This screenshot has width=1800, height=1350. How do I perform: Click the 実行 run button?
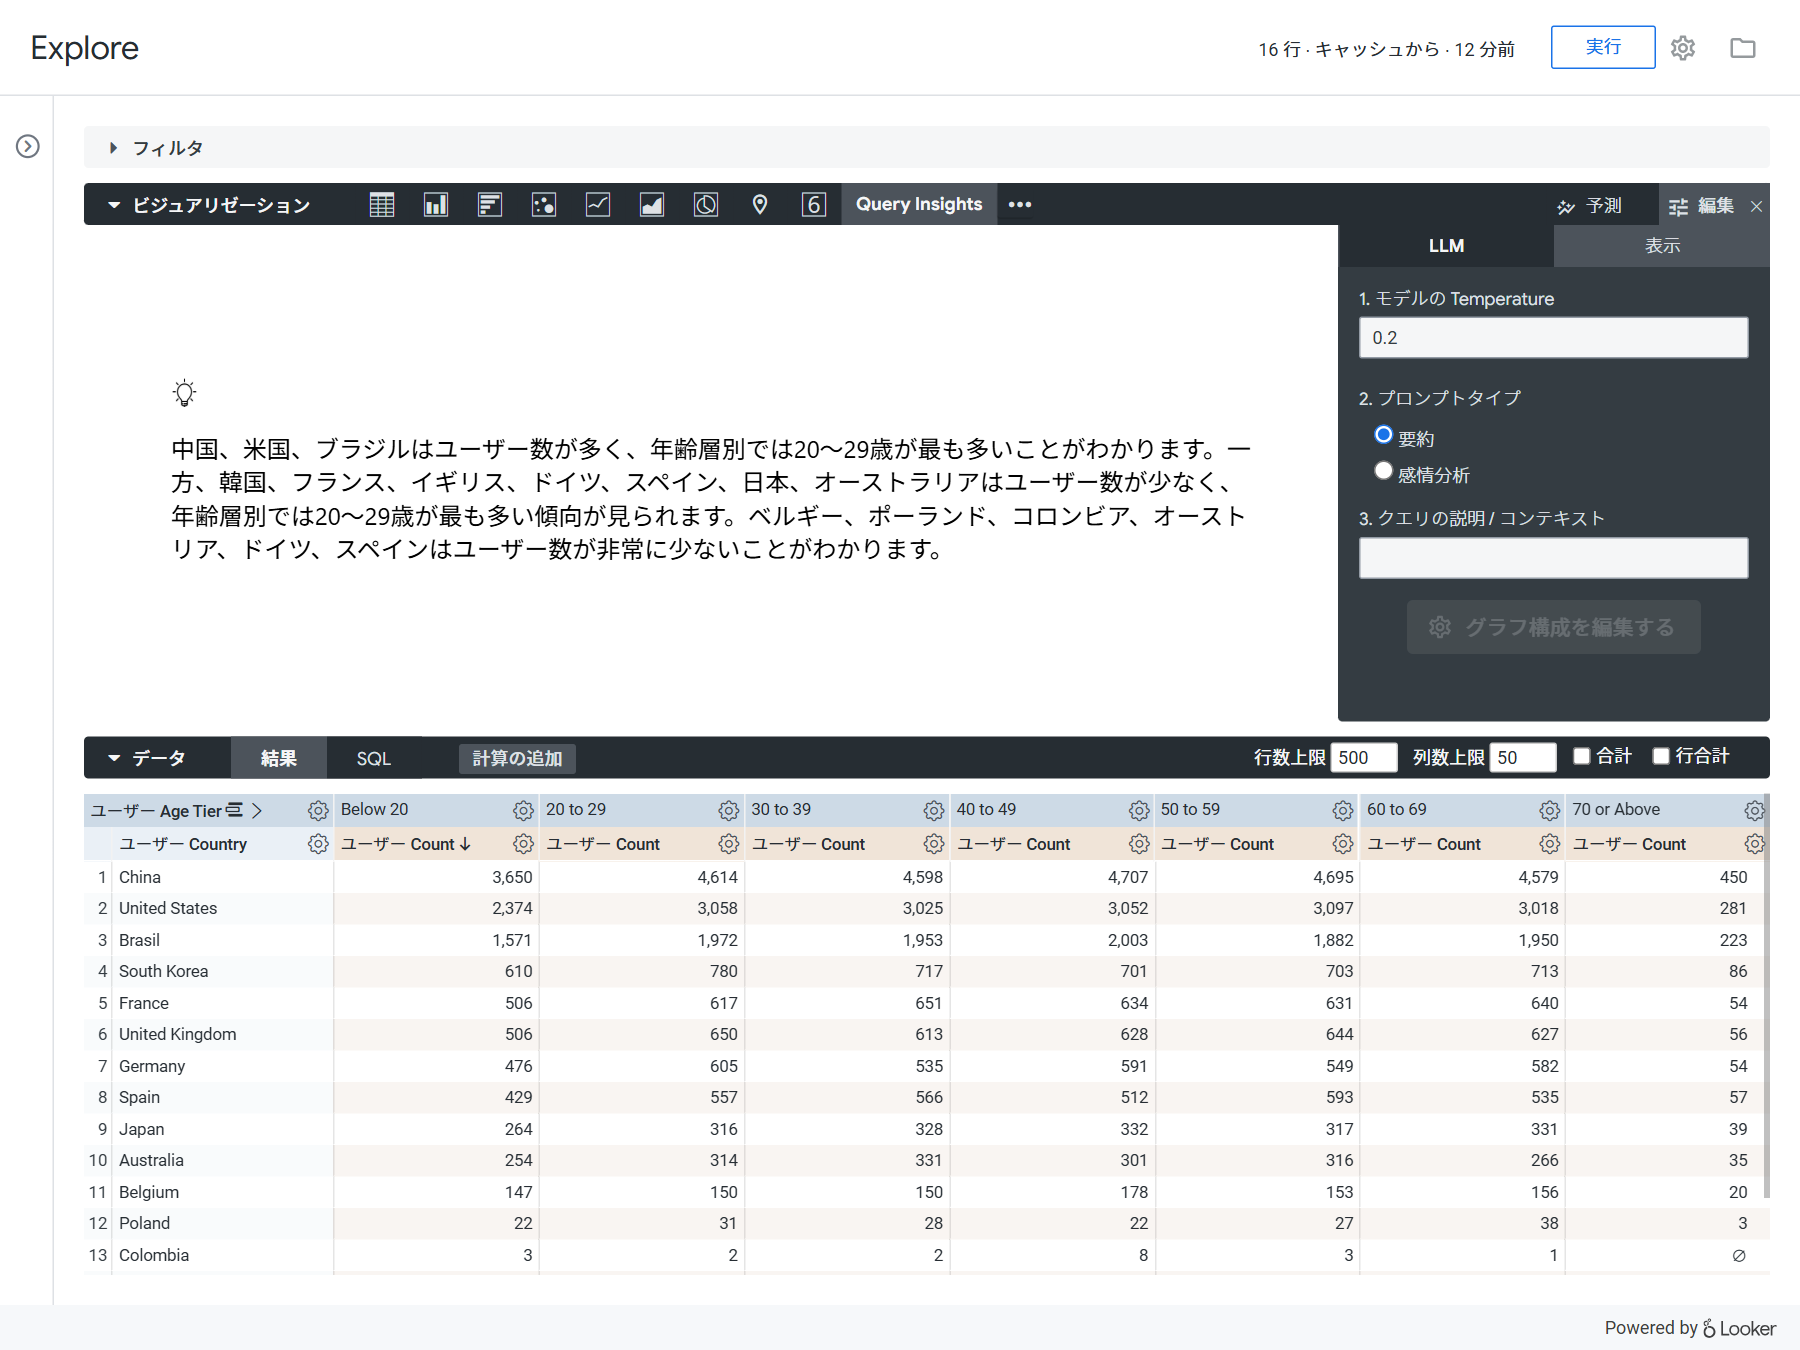(x=1603, y=47)
